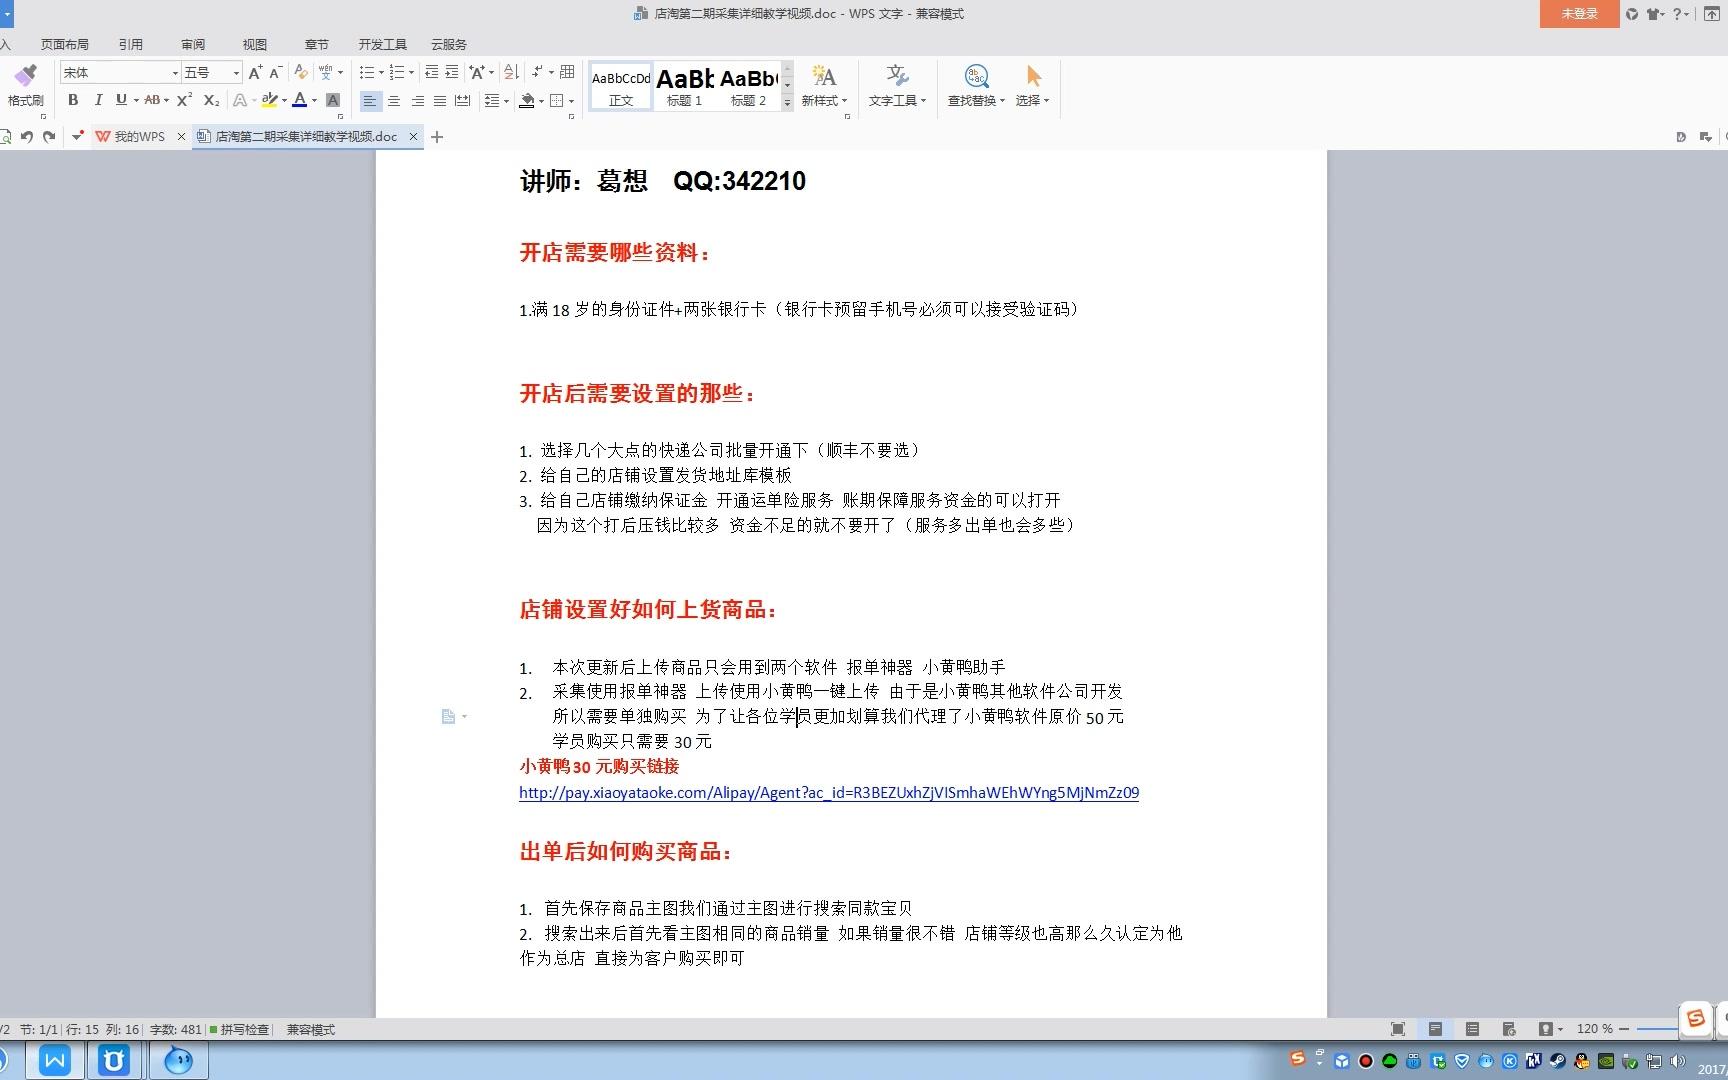Switch to outline view in the status bar

[x=1472, y=1029]
